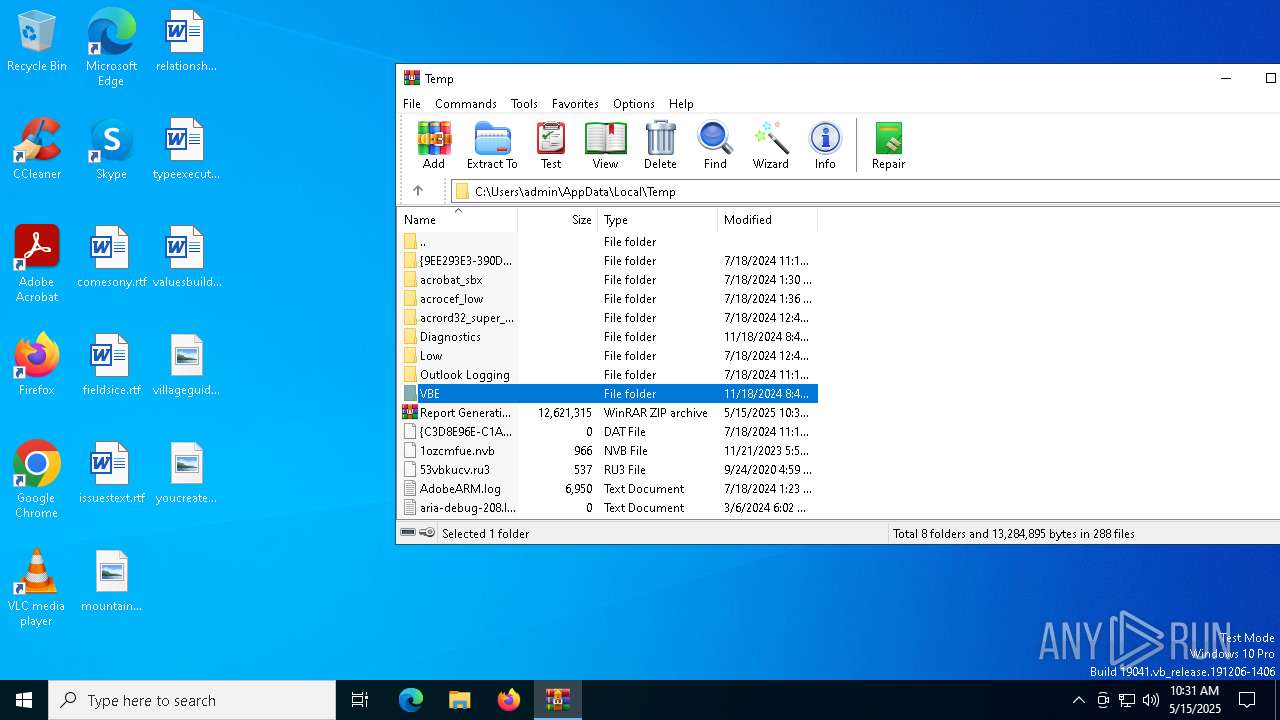The width and height of the screenshot is (1280, 720).
Task: Open Task View on taskbar
Action: 360,700
